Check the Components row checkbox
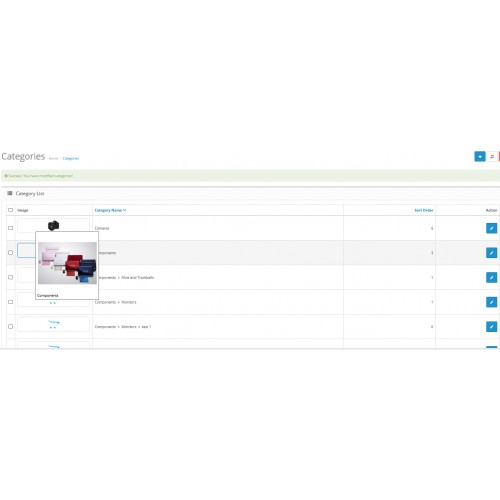The width and height of the screenshot is (500, 500). click(x=10, y=253)
